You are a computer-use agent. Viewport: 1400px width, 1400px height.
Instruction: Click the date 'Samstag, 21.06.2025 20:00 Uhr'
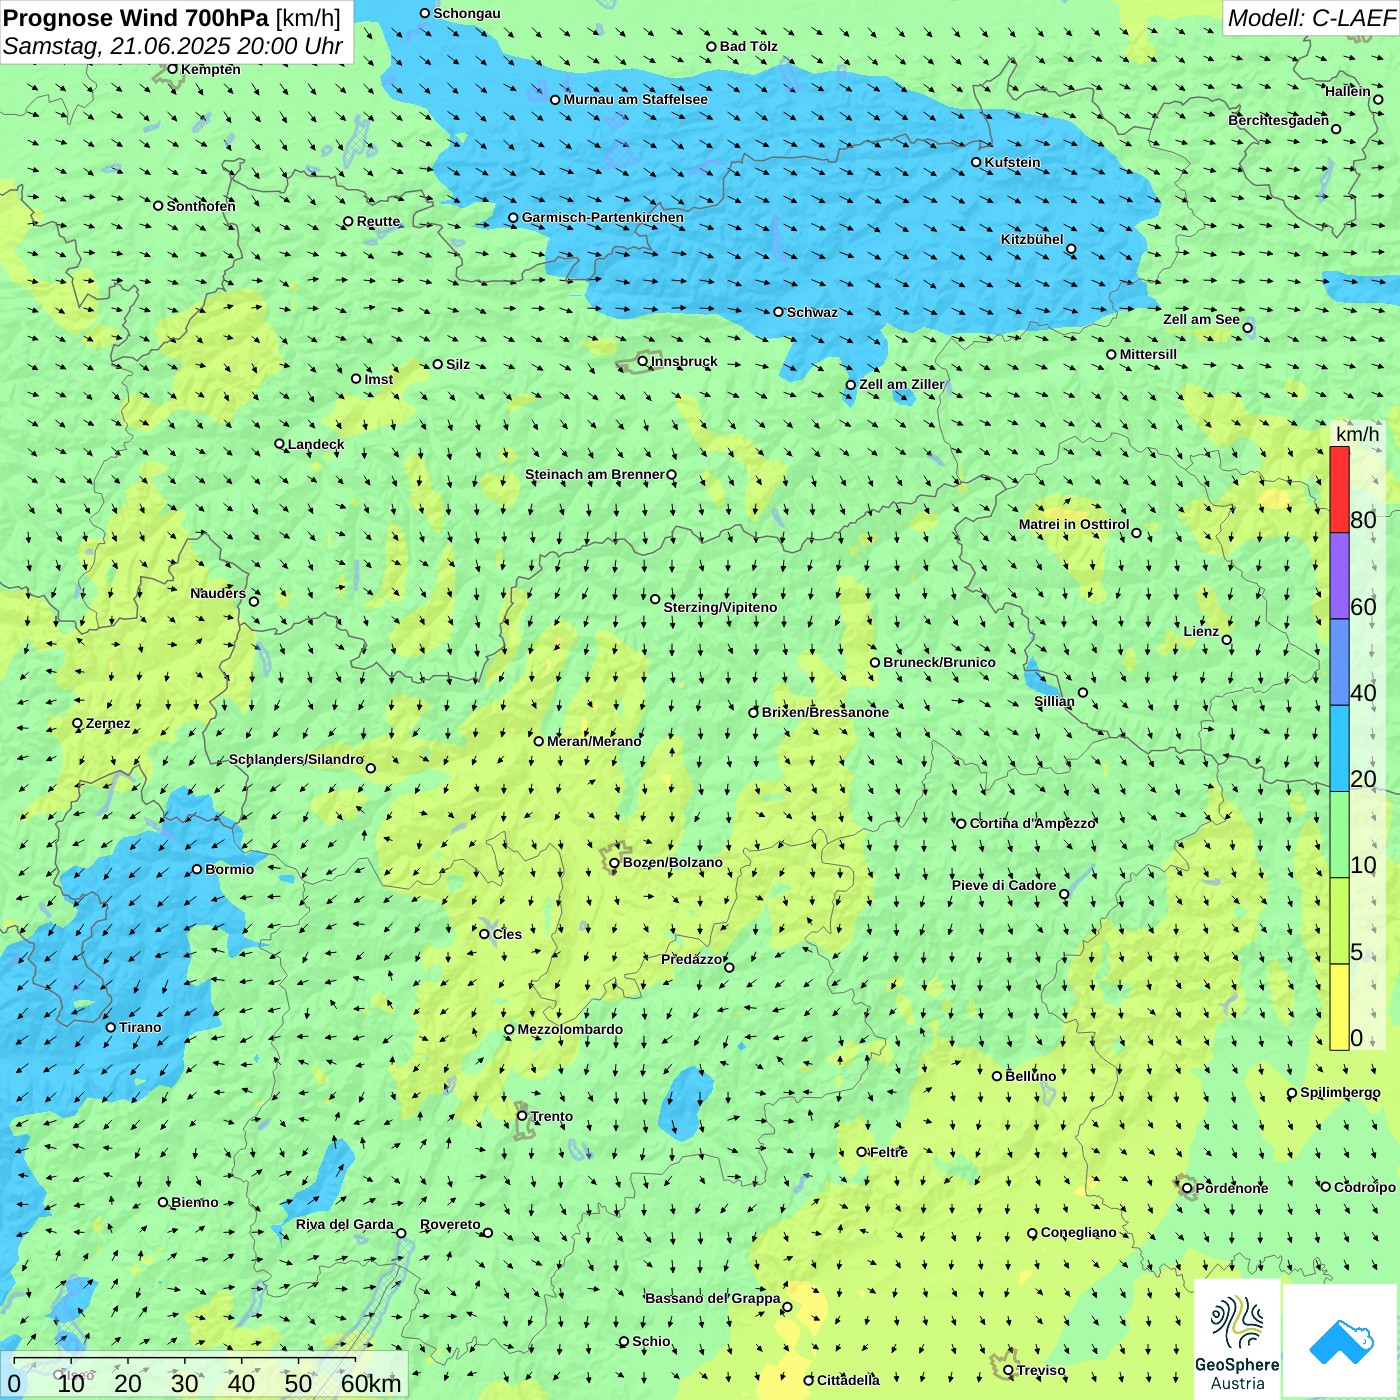[173, 47]
